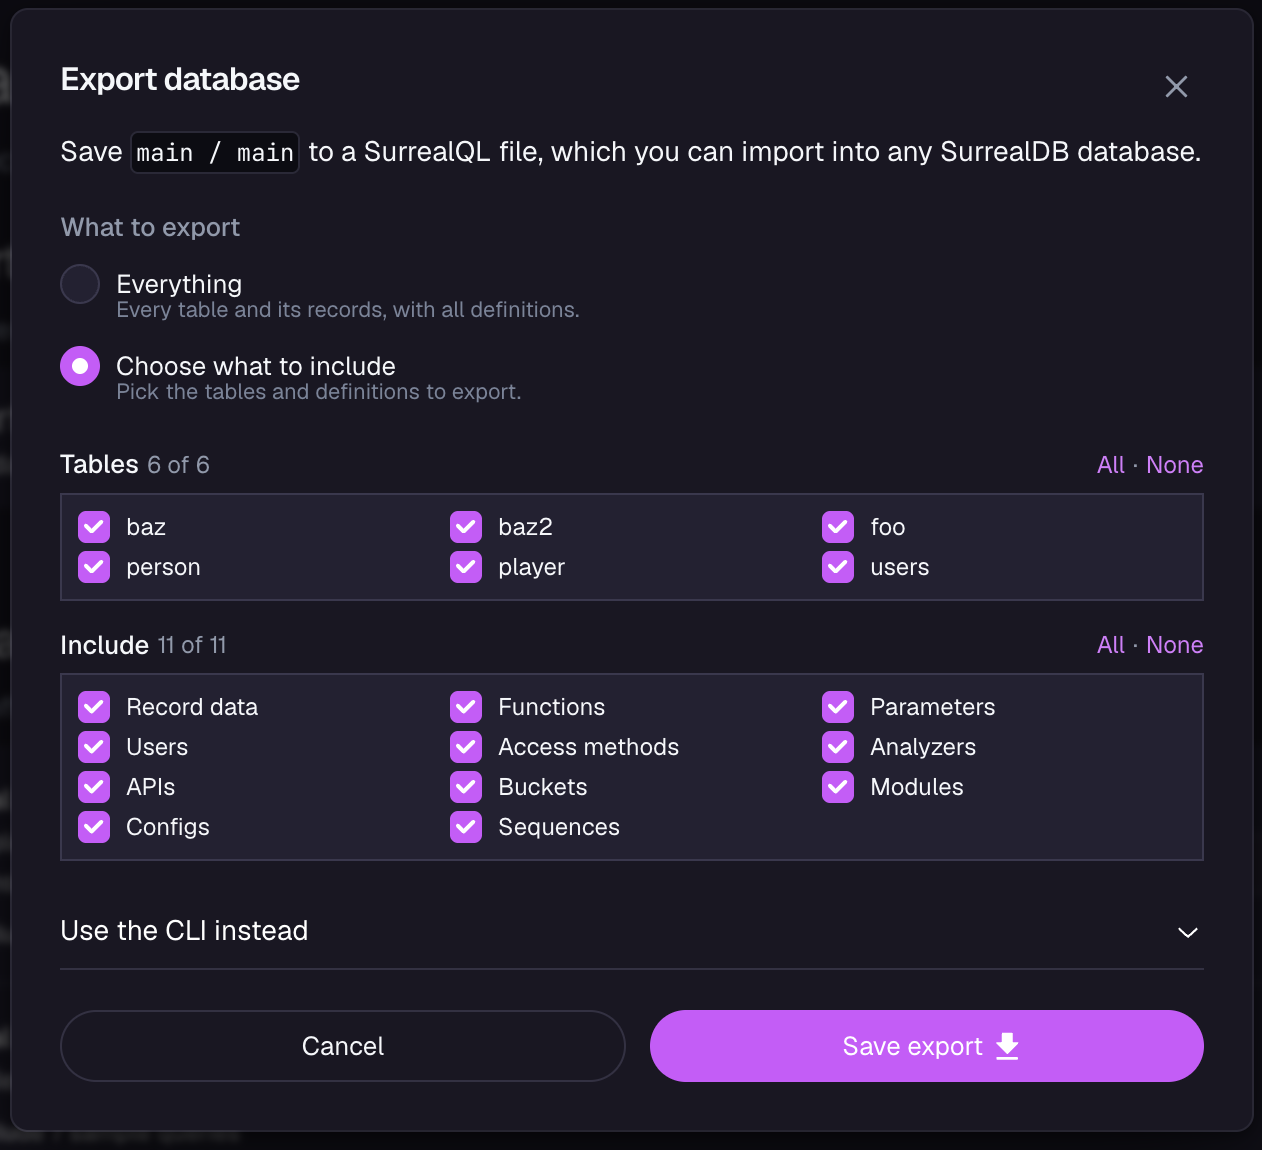1262x1150 pixels.
Task: Toggle the Functions checkbox
Action: (x=466, y=707)
